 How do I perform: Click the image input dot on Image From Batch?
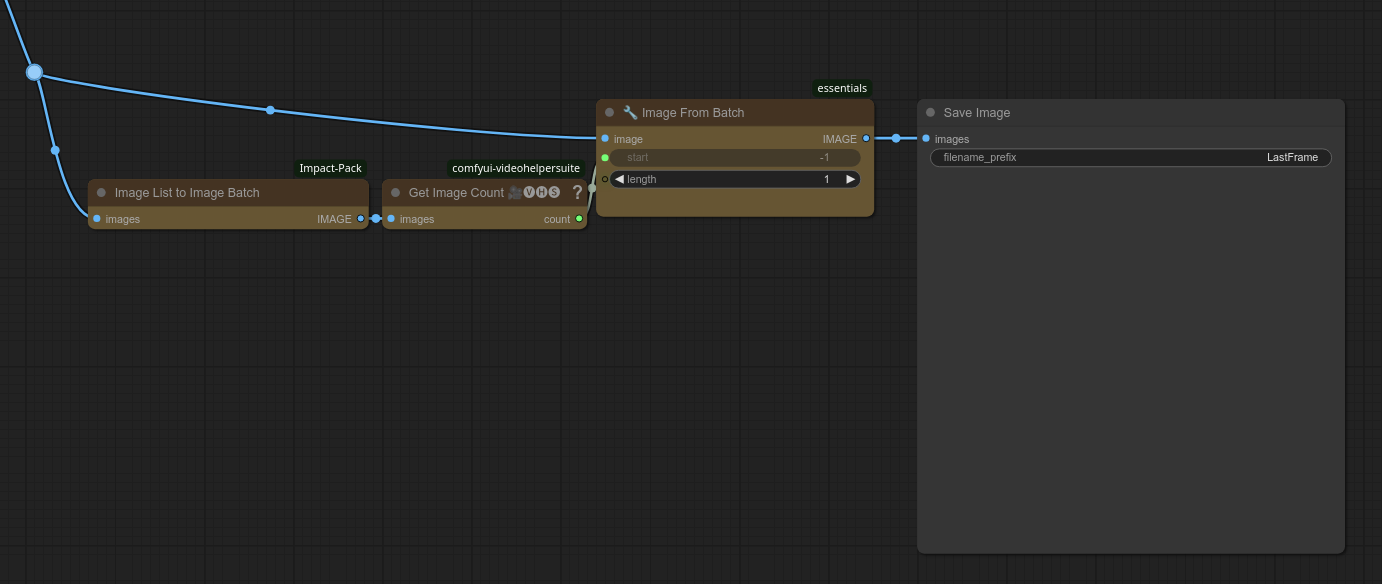(605, 139)
